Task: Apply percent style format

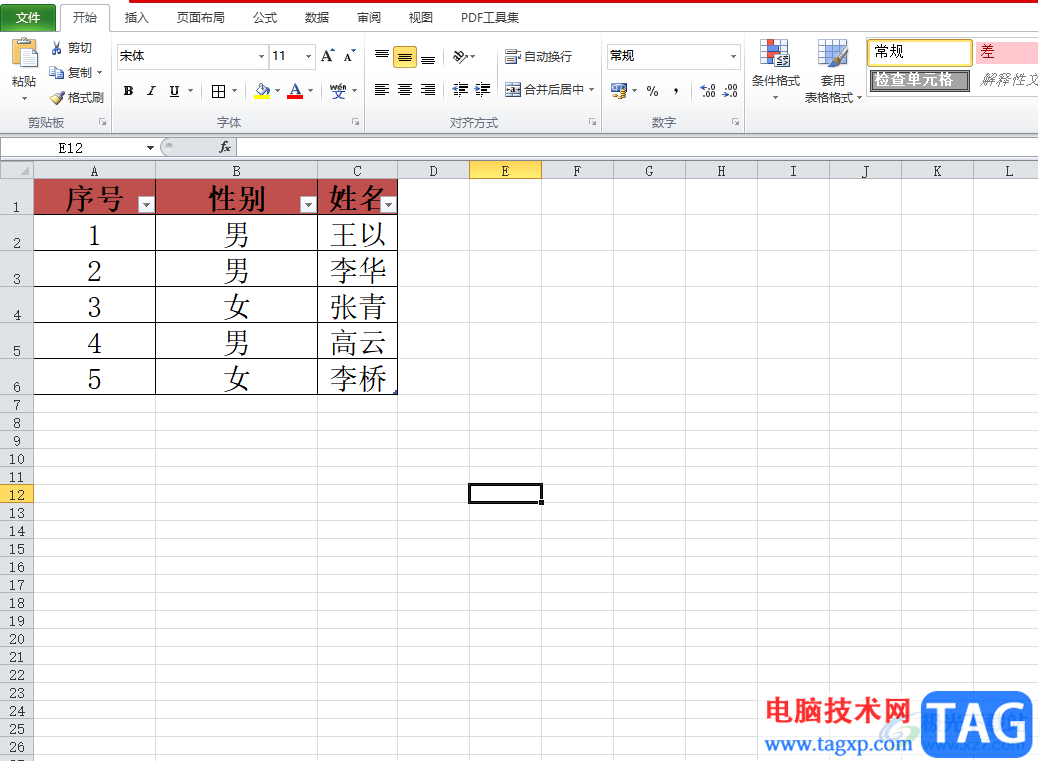Action: pos(653,91)
